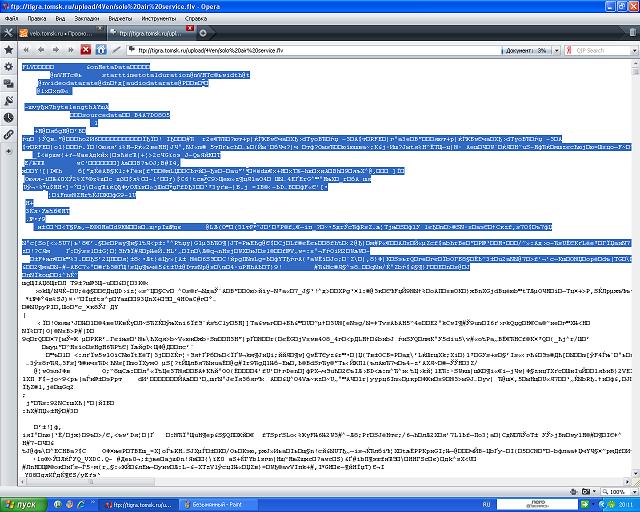
Task: Click the first quick launch icon after Пуск
Action: tap(58, 505)
